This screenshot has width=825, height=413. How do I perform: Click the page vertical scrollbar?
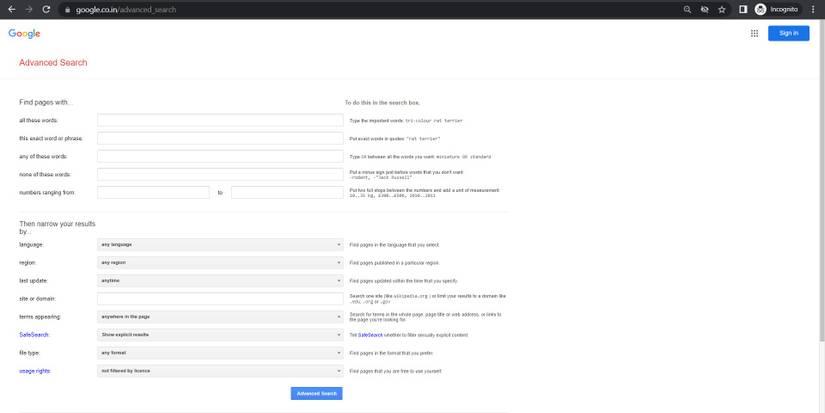click(x=822, y=179)
